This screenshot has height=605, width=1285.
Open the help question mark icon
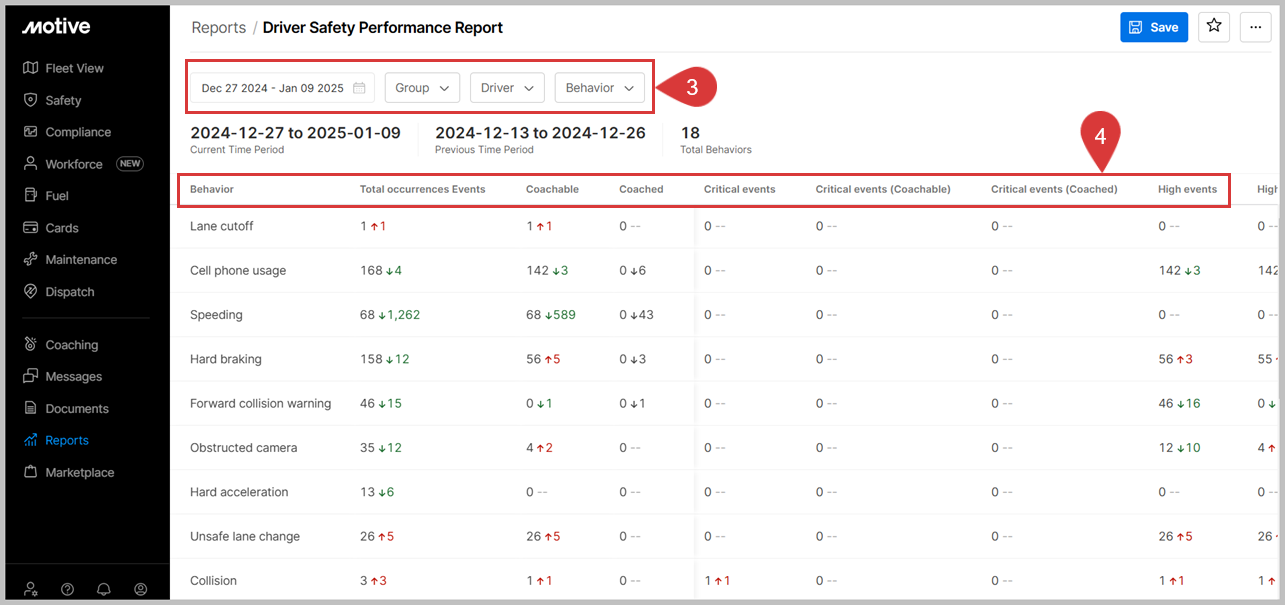68,589
